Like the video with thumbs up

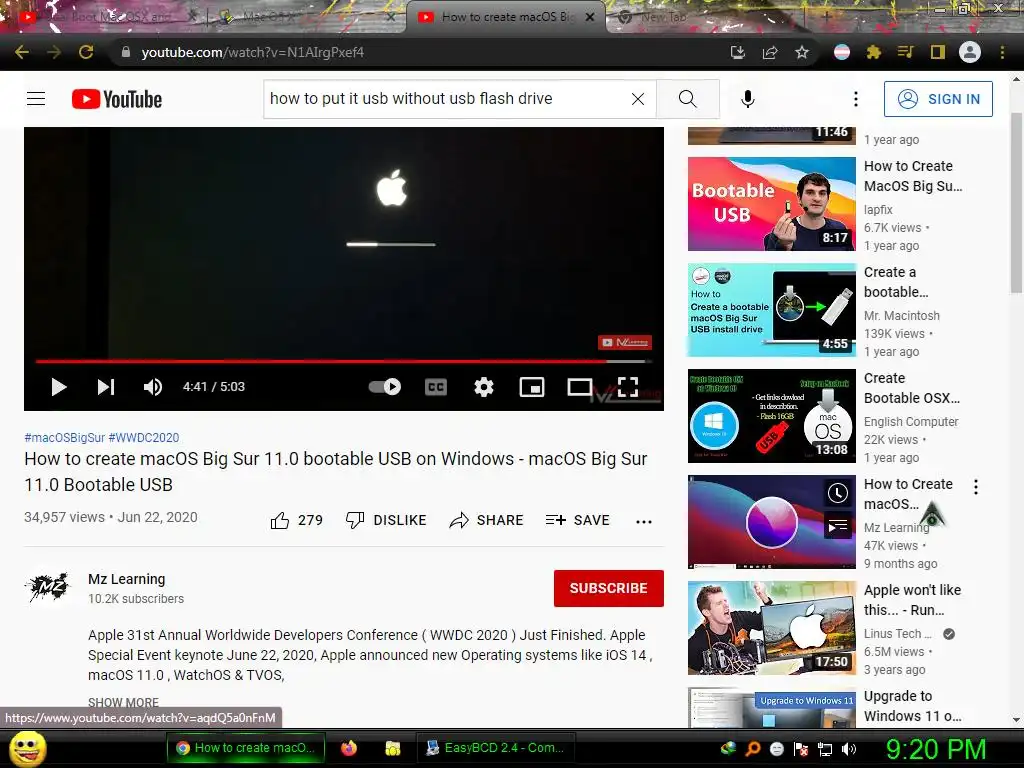(296, 520)
